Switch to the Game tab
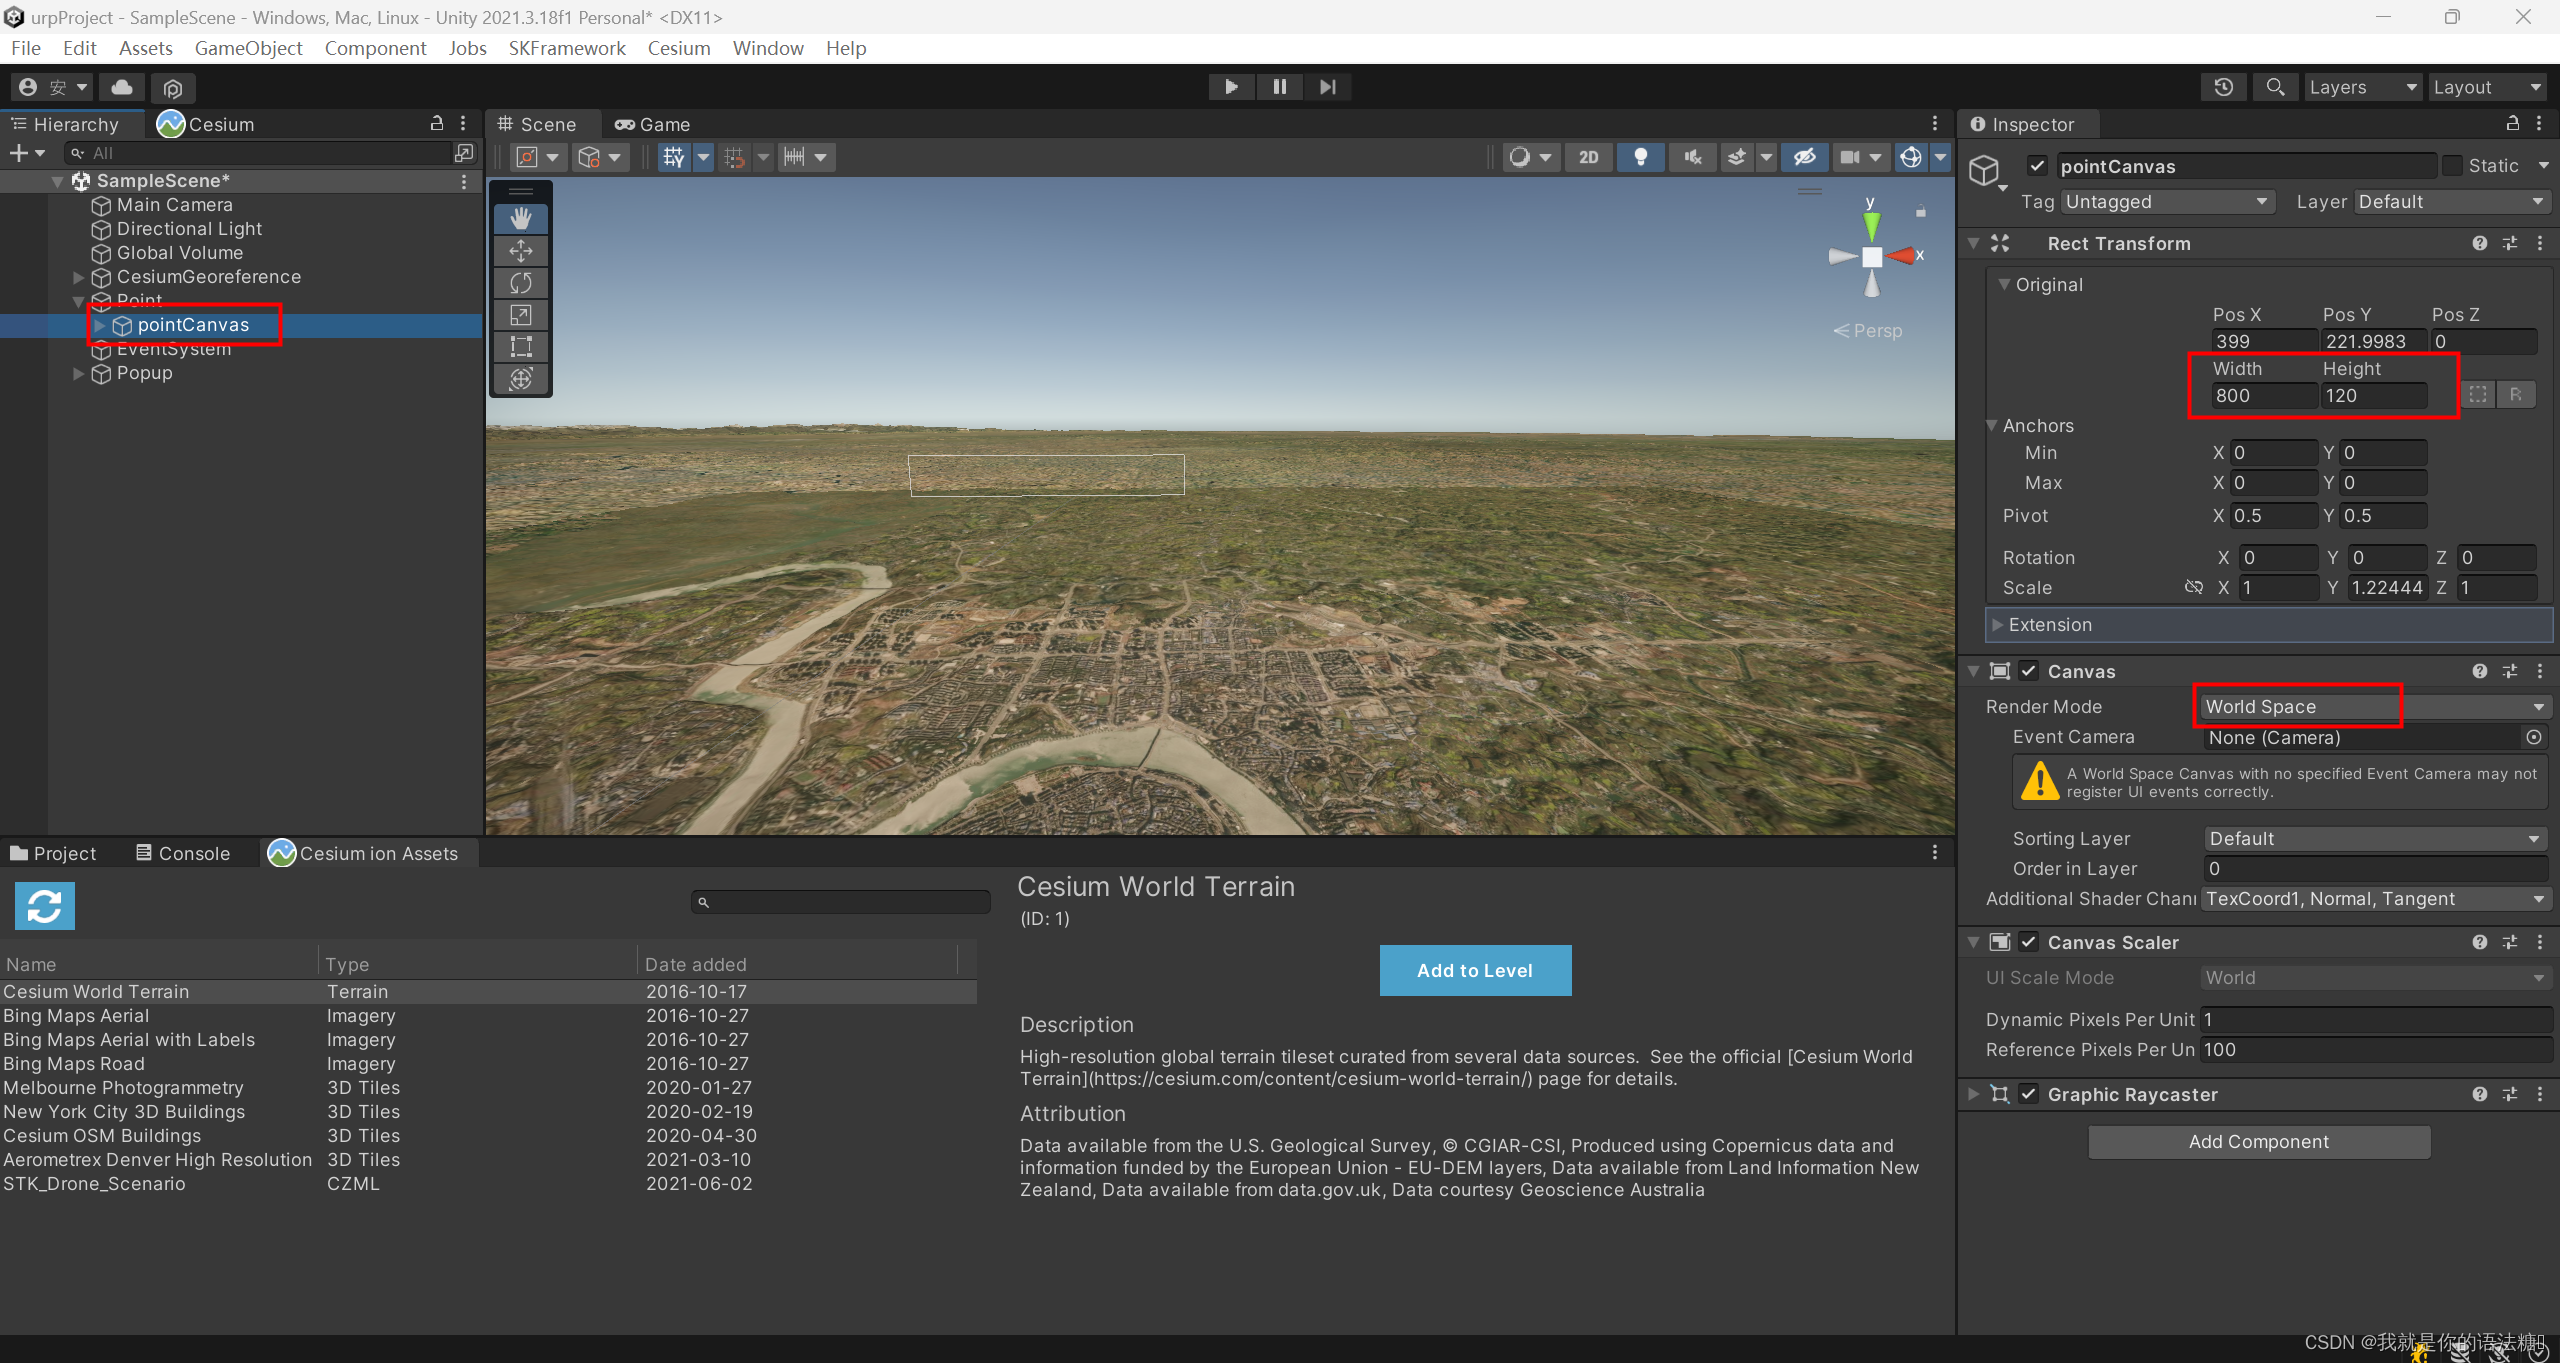Viewport: 2560px width, 1363px height. [652, 124]
